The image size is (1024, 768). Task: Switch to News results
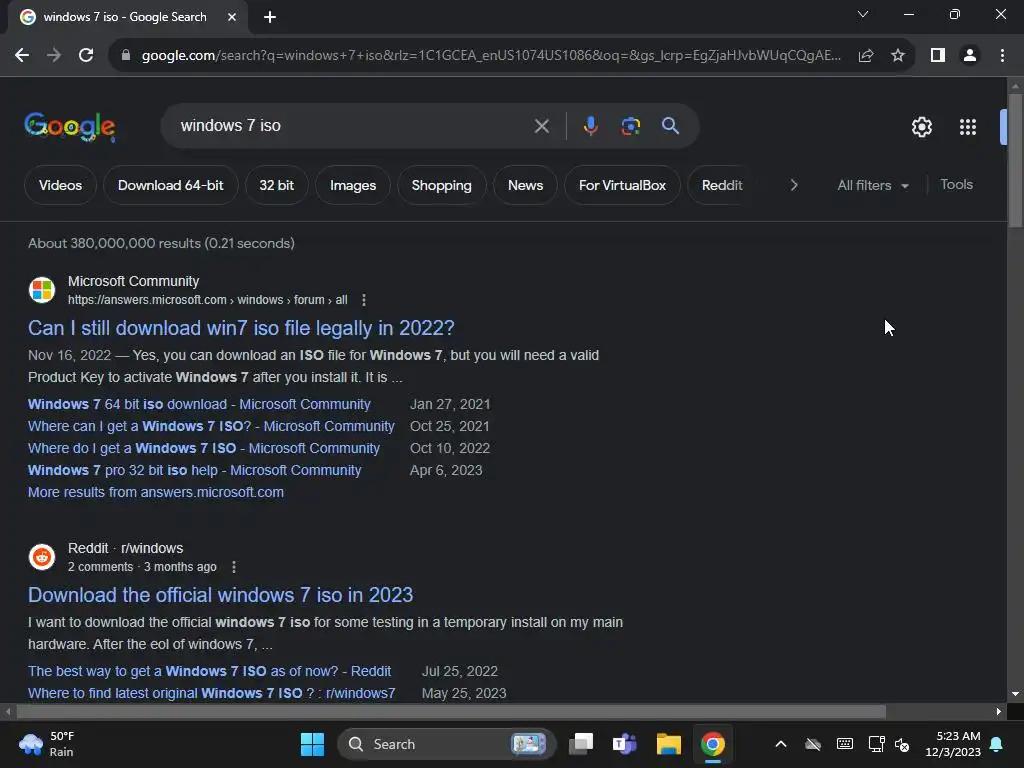coord(525,185)
